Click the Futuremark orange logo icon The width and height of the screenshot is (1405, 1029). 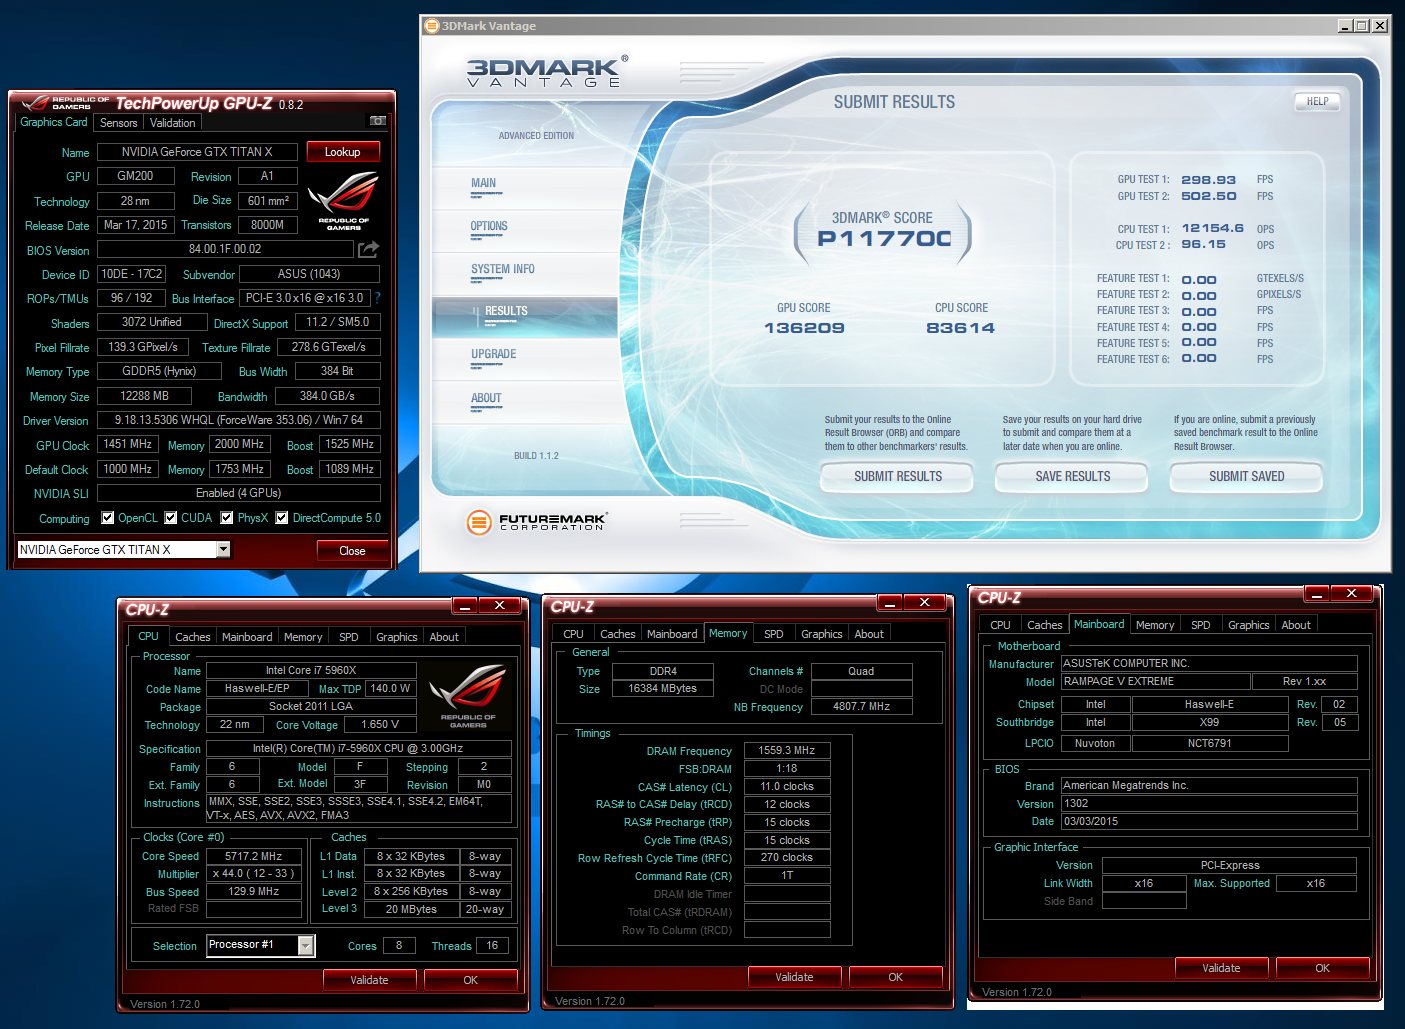(479, 522)
